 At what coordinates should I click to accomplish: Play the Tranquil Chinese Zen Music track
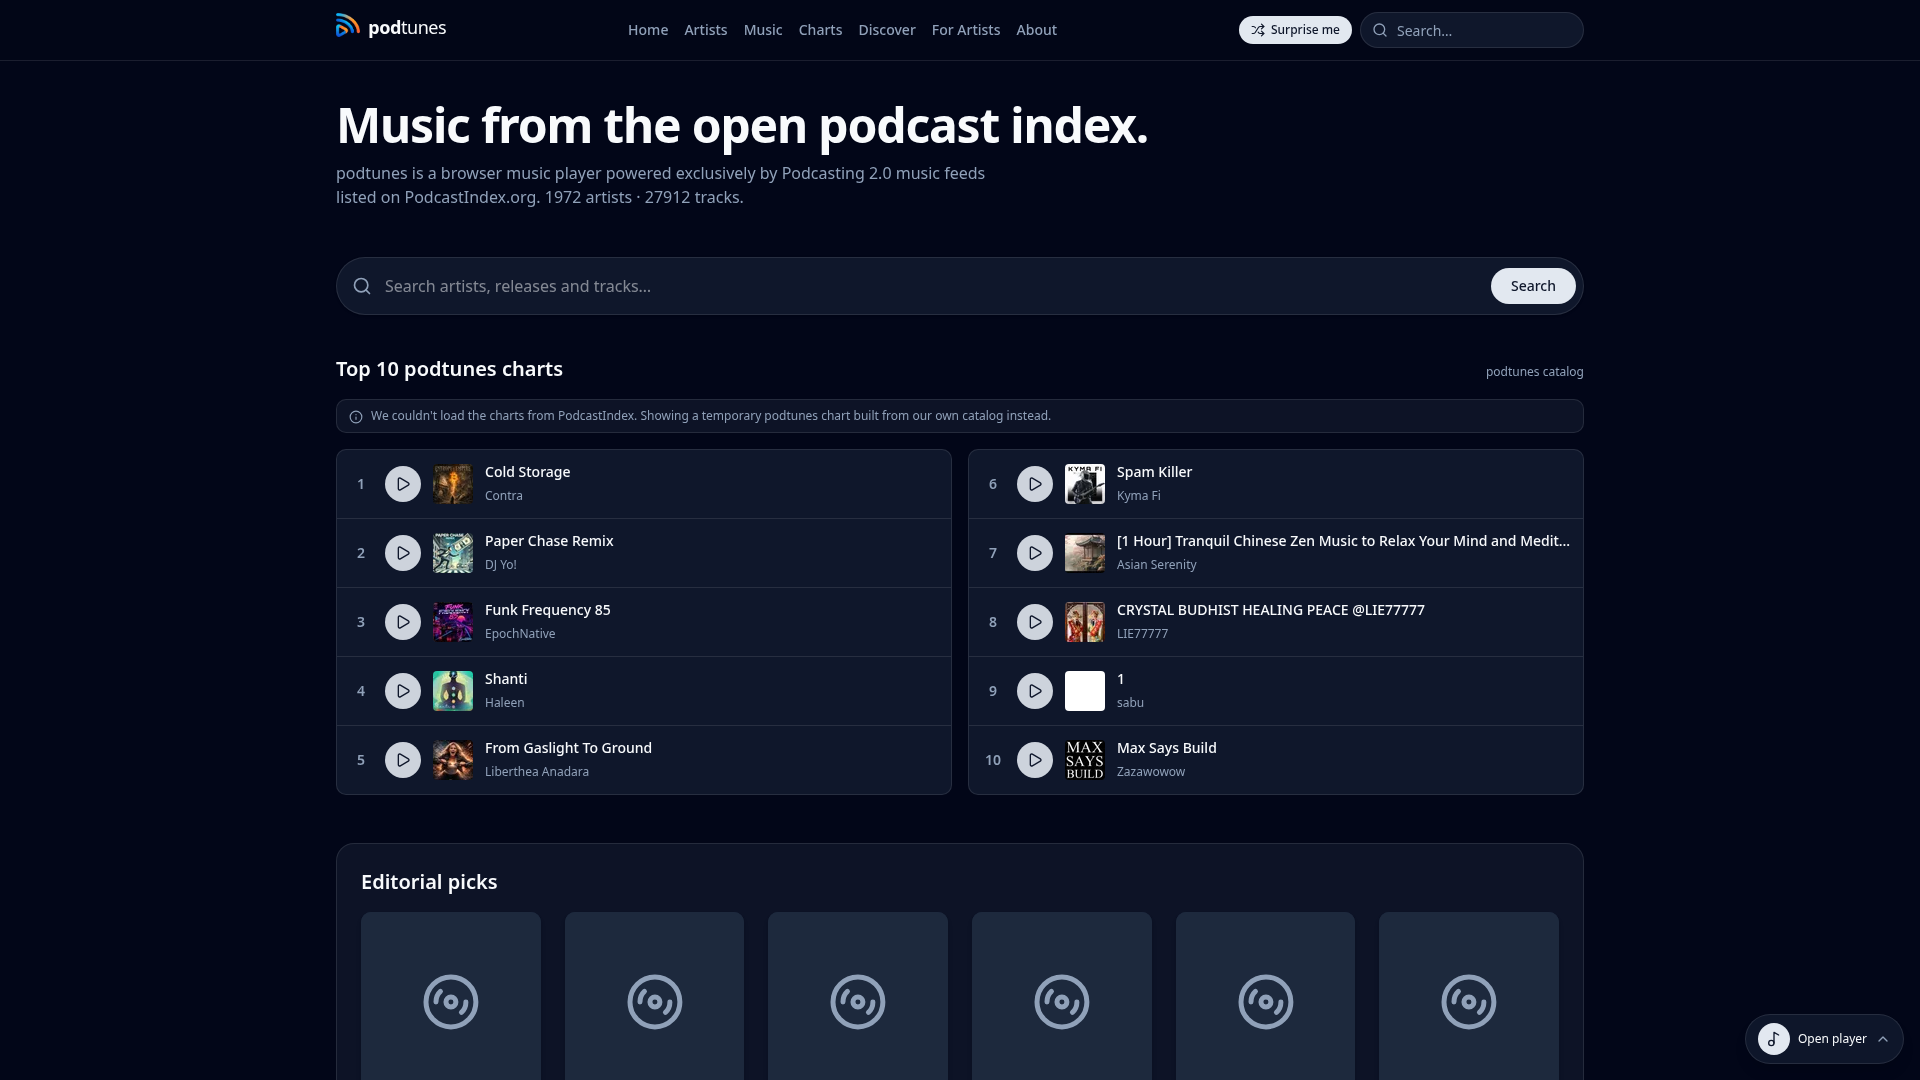(x=1035, y=553)
